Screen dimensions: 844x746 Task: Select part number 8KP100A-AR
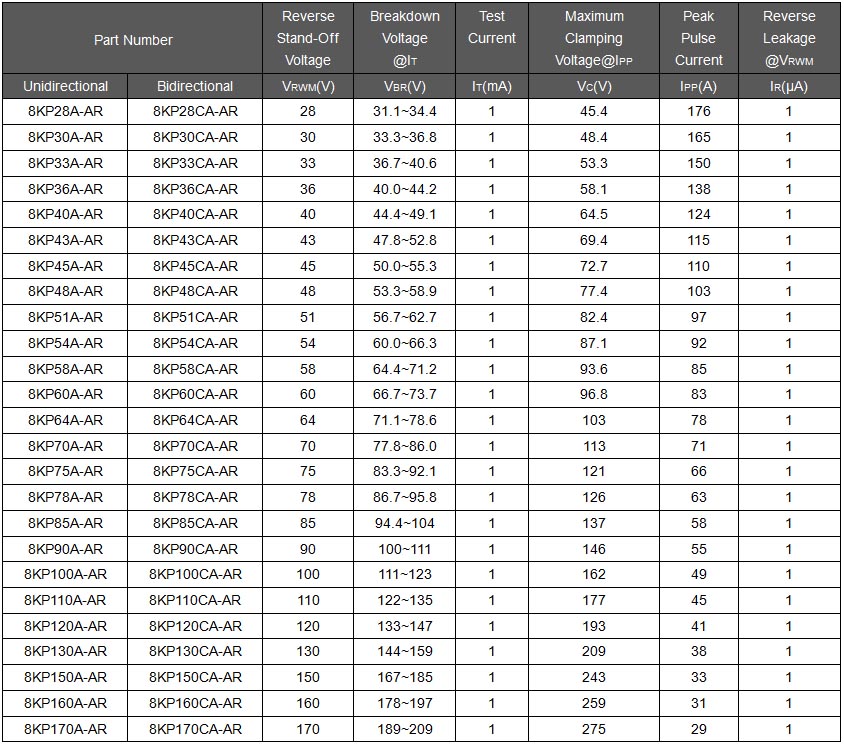pyautogui.click(x=66, y=574)
